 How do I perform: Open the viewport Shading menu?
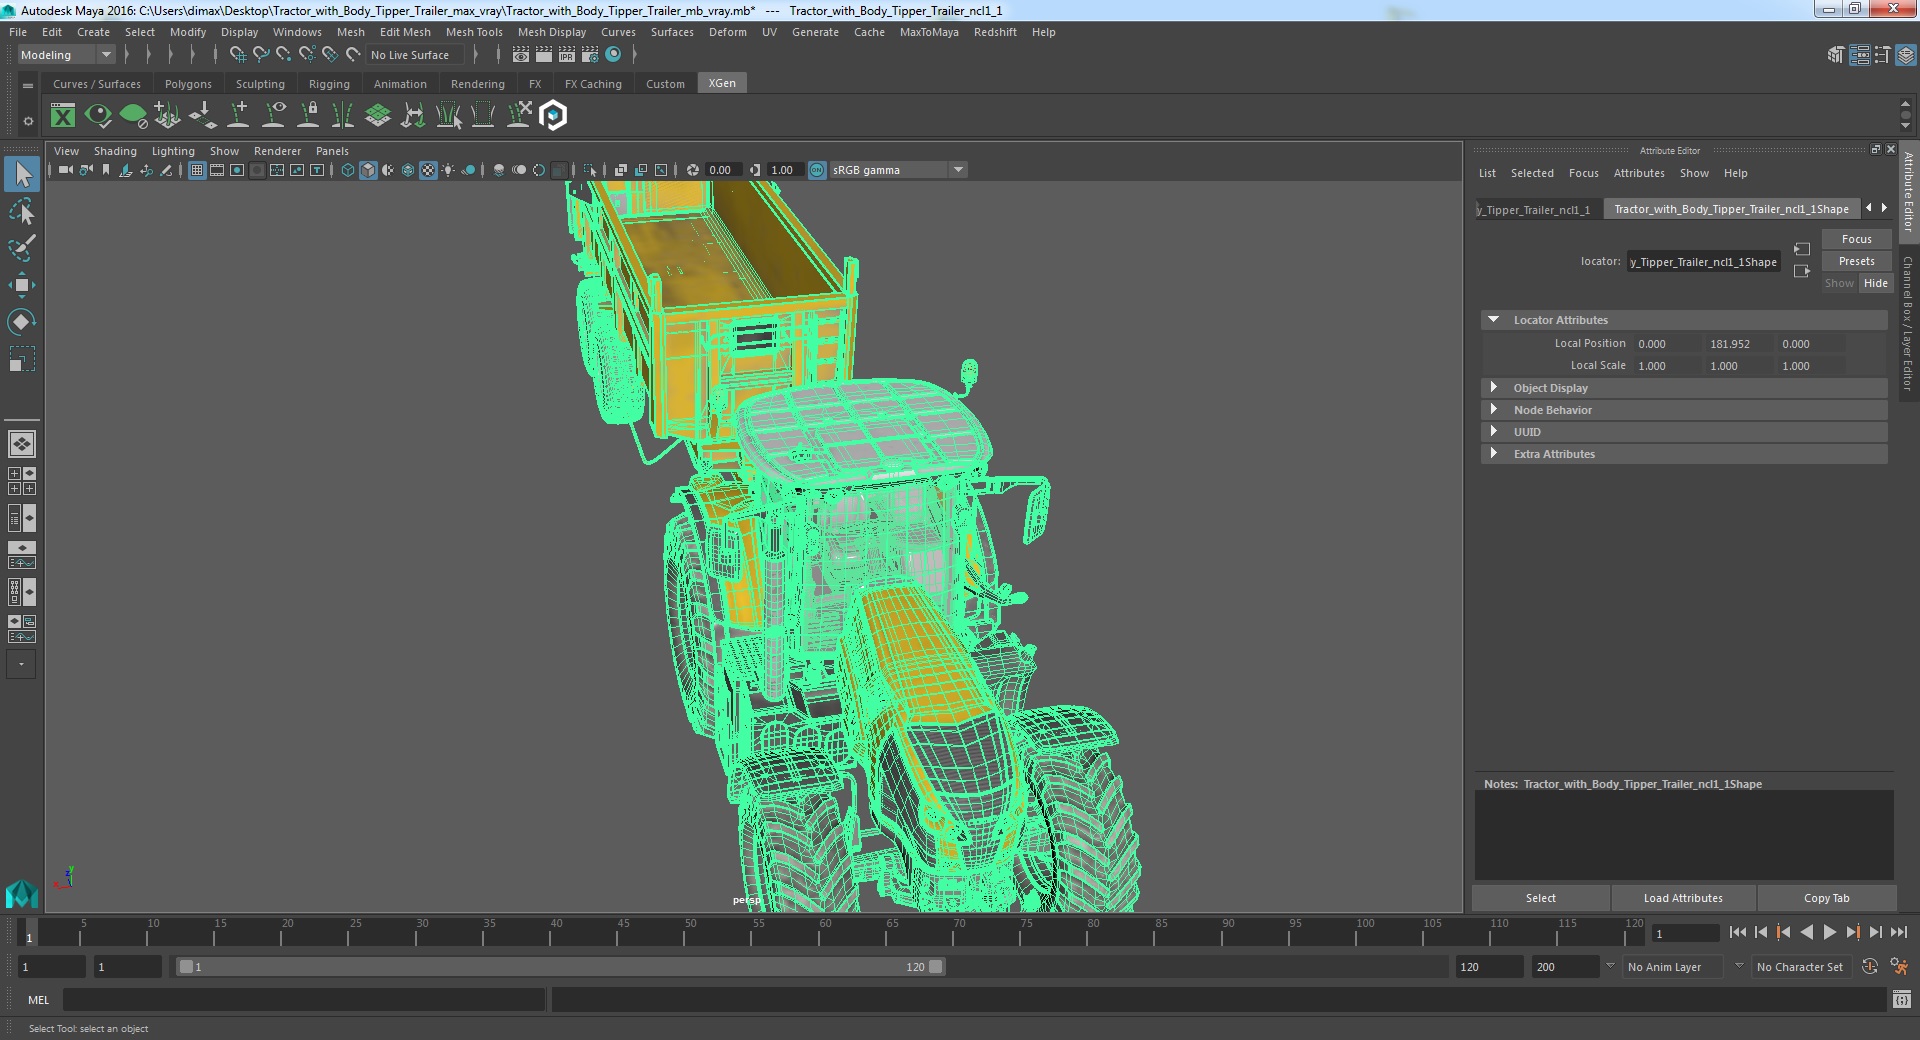point(115,151)
